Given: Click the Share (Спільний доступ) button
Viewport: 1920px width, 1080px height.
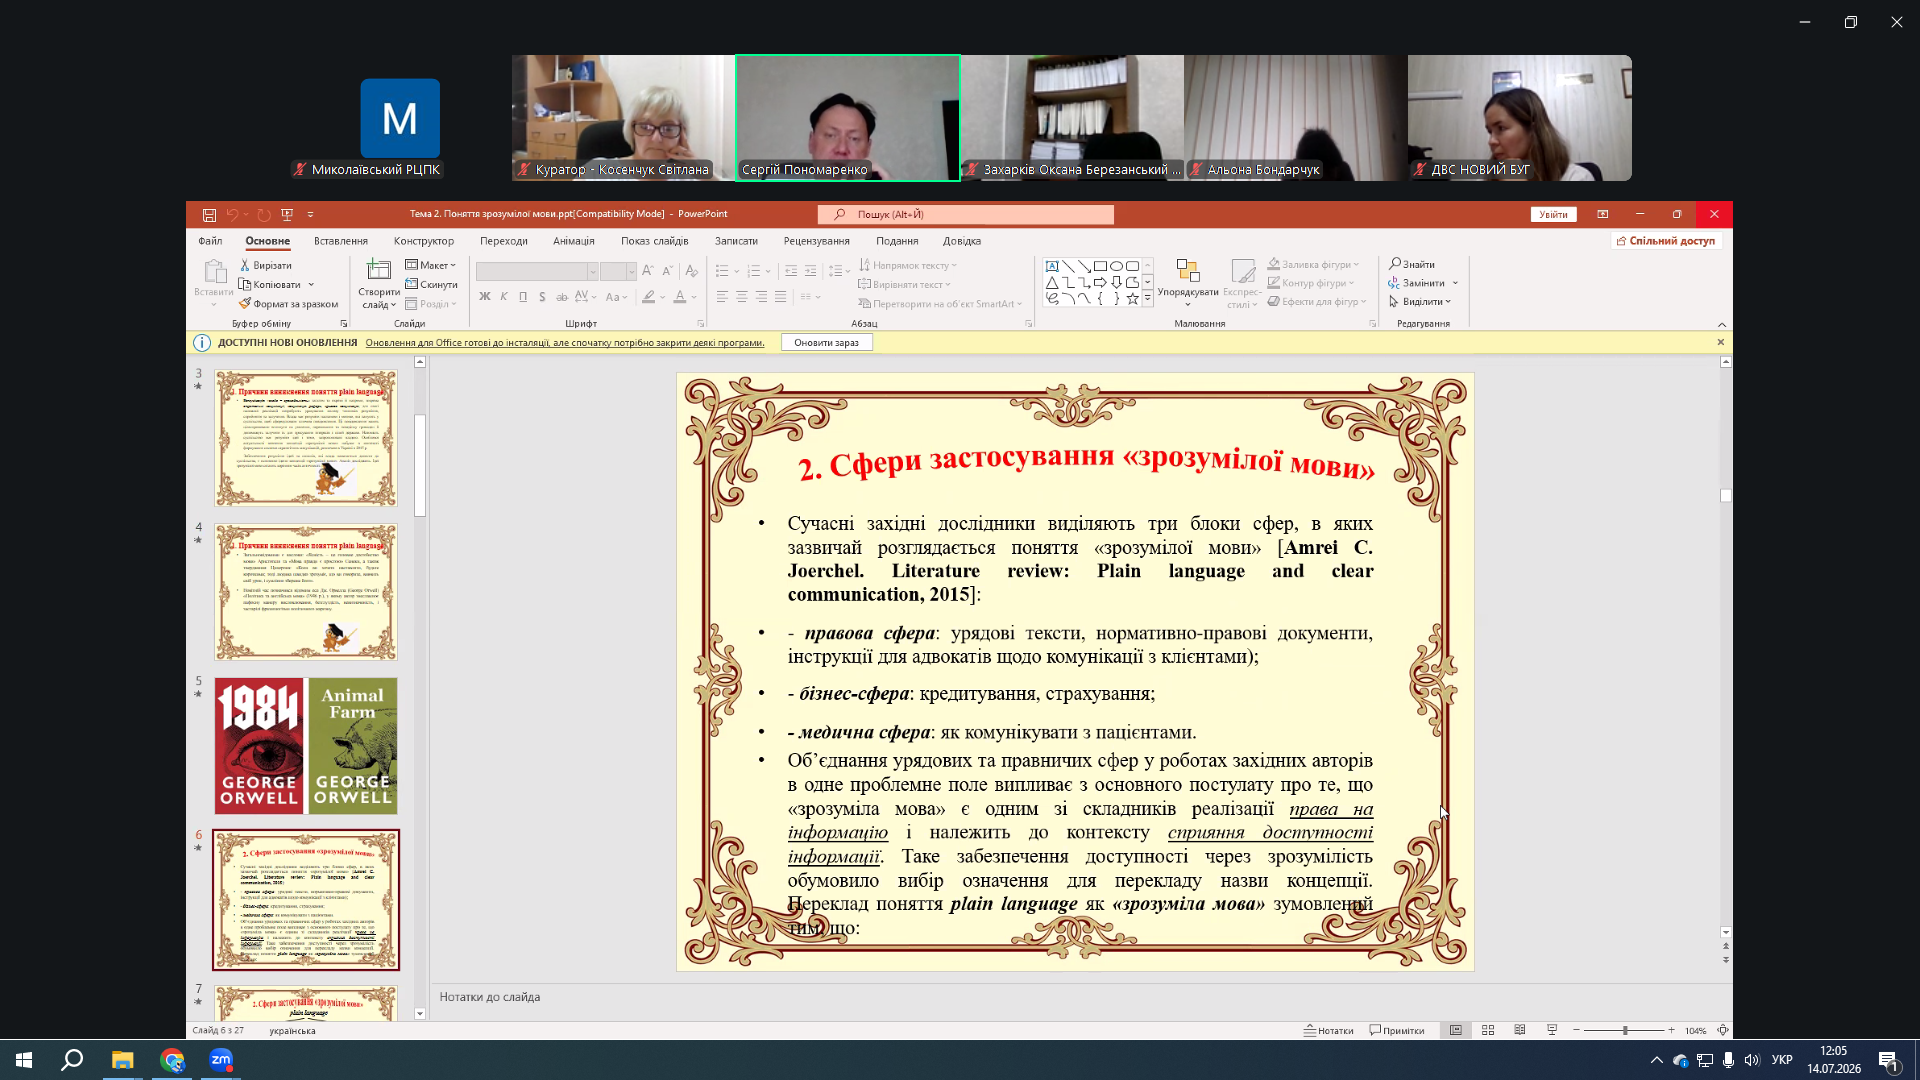Looking at the screenshot, I should [1666, 241].
